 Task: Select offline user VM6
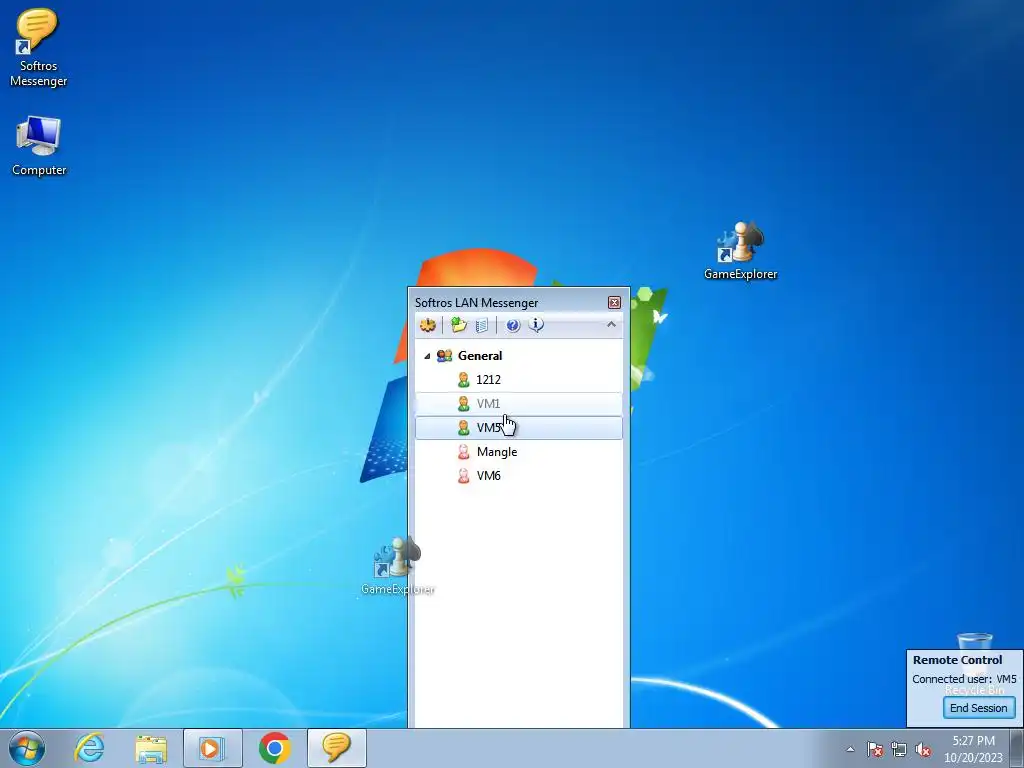[x=519, y=476]
